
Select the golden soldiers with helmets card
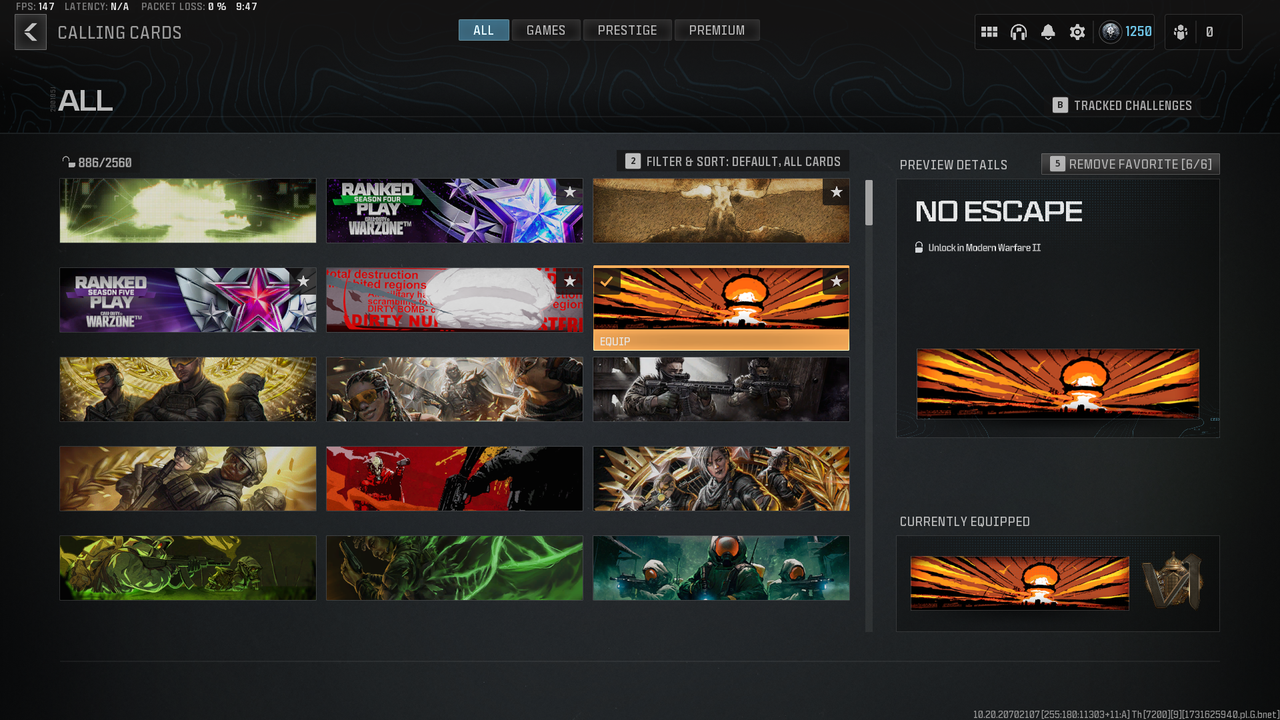[x=188, y=478]
